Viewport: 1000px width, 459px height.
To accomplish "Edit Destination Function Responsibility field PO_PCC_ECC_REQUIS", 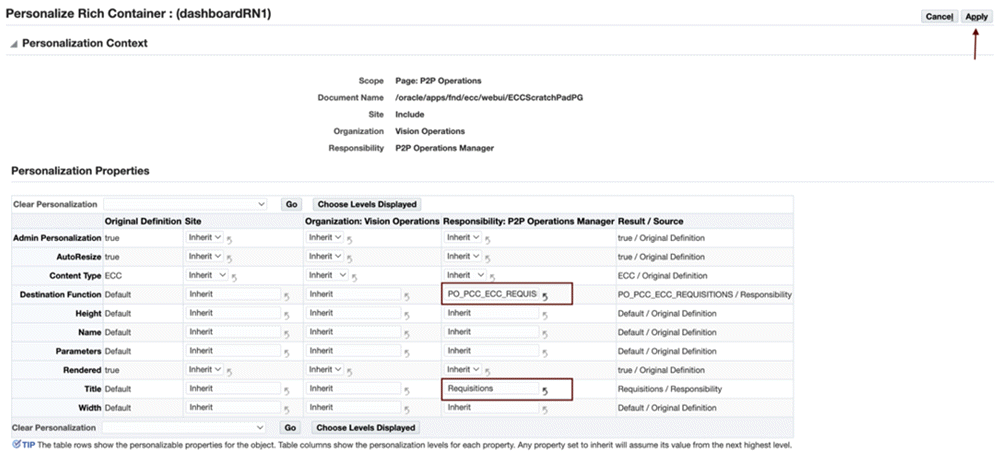I will pos(491,294).
